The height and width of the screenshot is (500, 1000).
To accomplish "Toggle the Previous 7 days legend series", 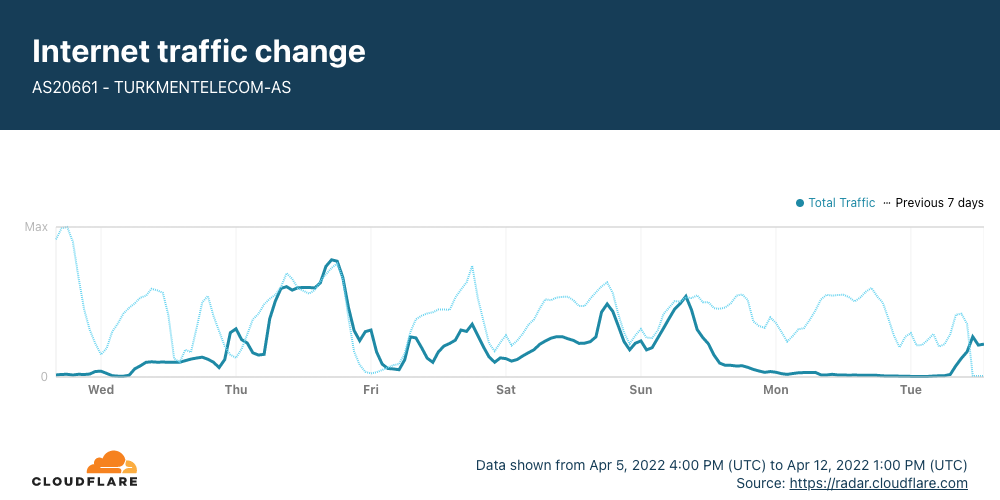I will tap(934, 203).
